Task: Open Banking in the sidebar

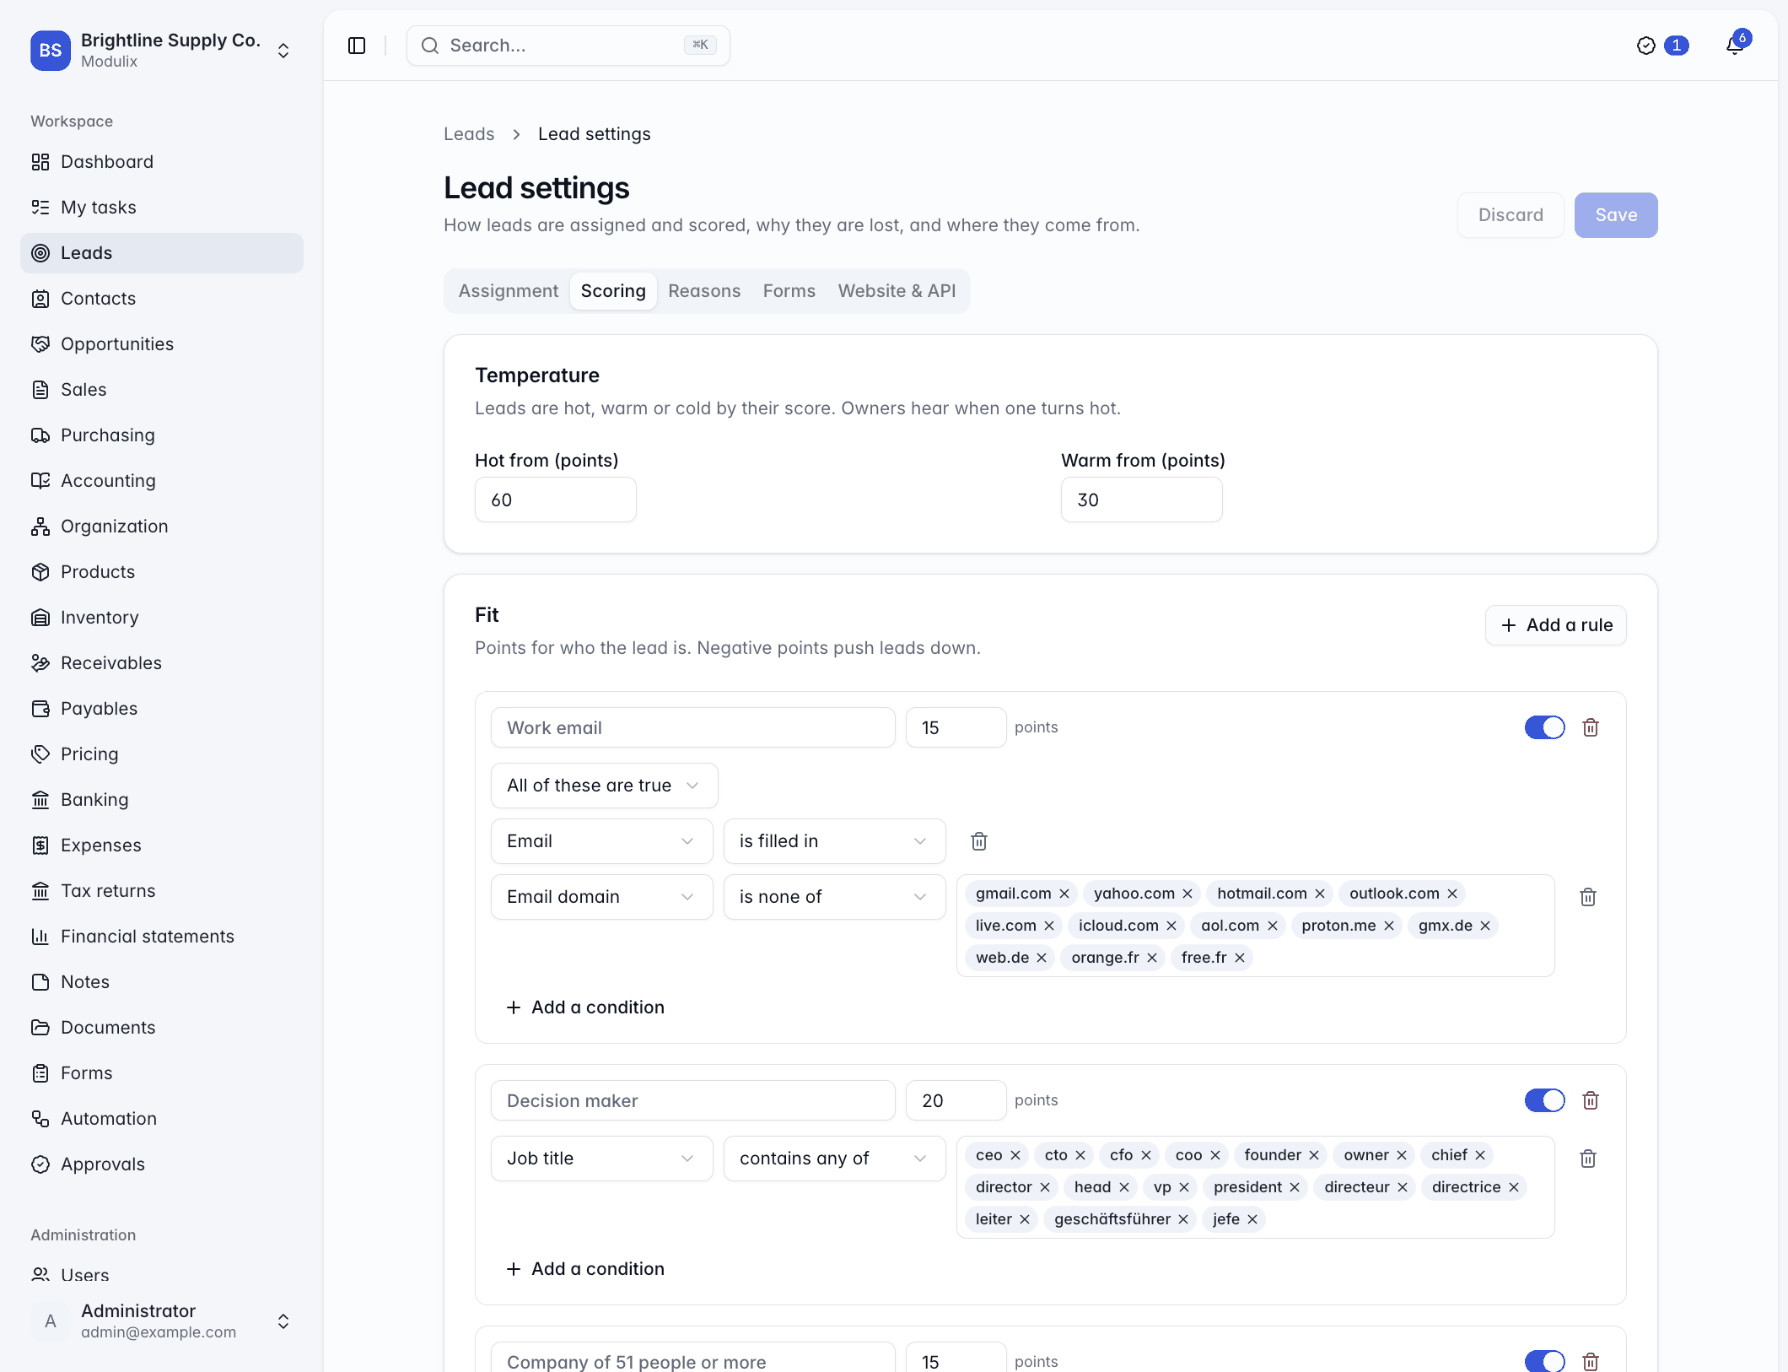Action: pyautogui.click(x=162, y=799)
